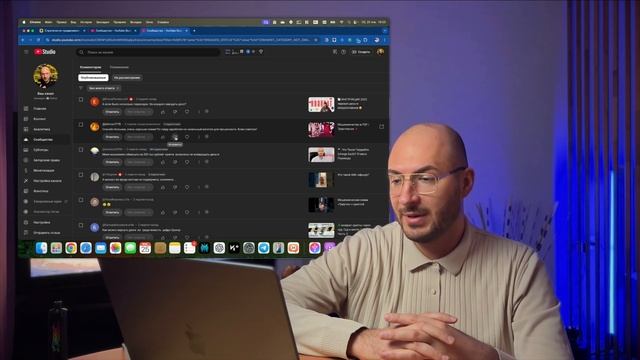640x360 pixels.
Task: Switch to the Комментарии tab
Action: [91, 67]
